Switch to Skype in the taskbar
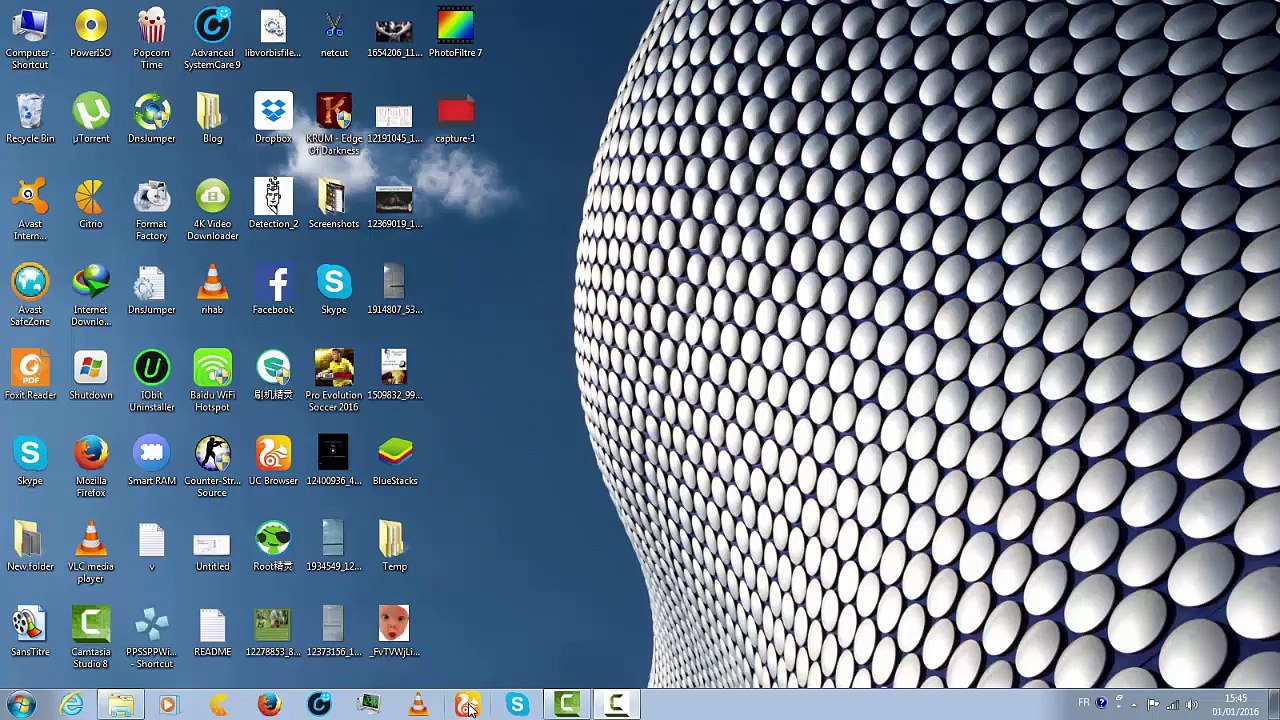 [517, 705]
